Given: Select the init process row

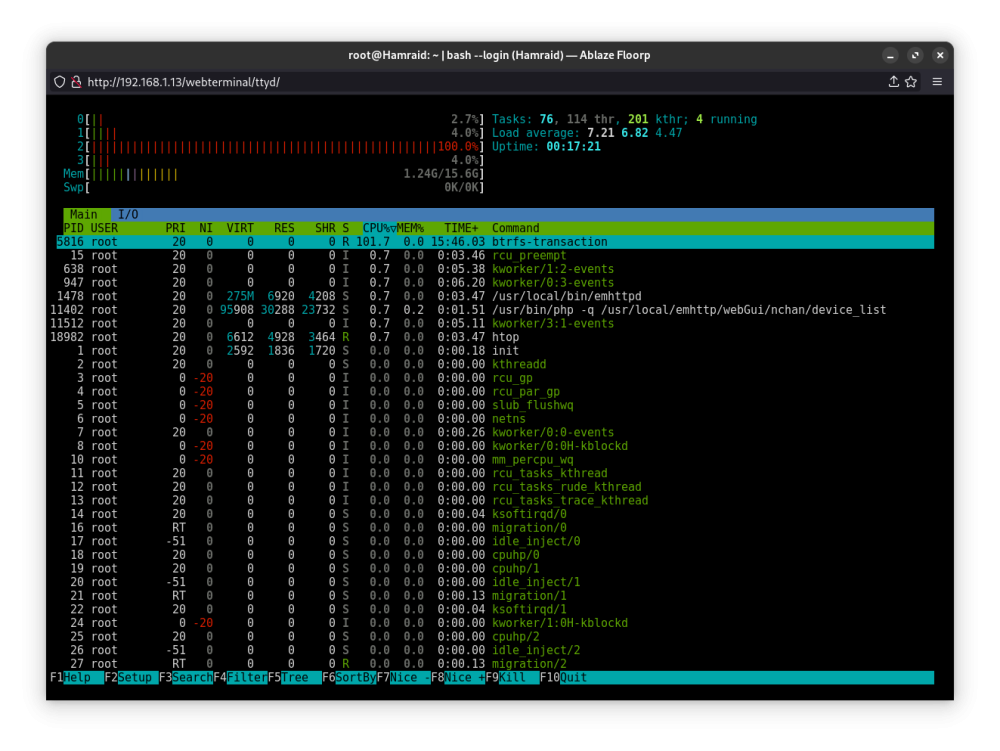Looking at the screenshot, I should pyautogui.click(x=495, y=351).
